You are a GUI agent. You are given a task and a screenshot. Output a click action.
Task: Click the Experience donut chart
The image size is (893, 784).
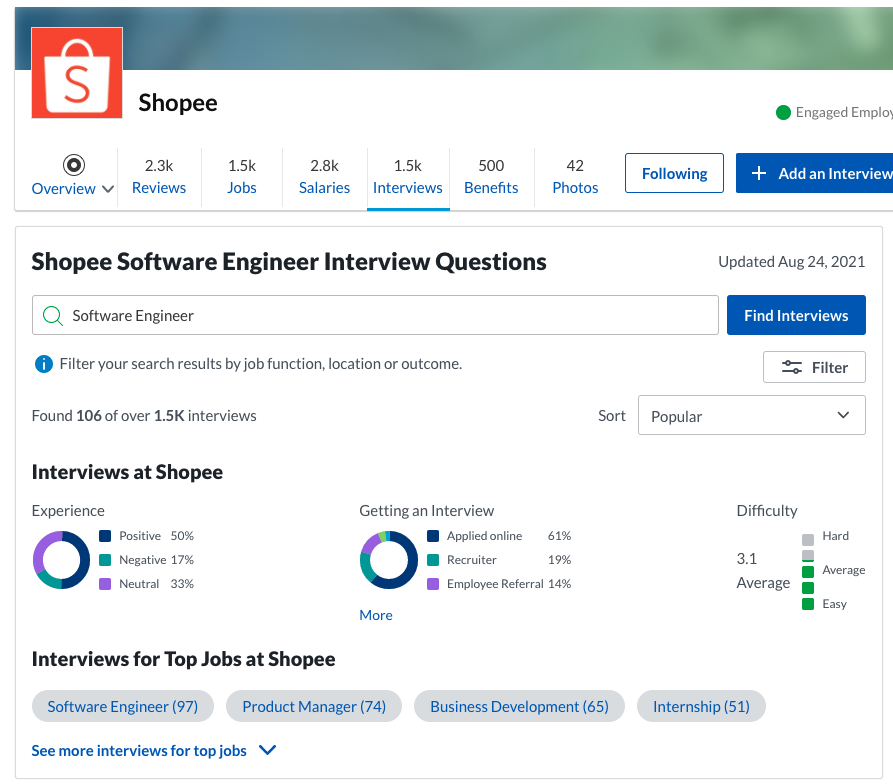[62, 560]
